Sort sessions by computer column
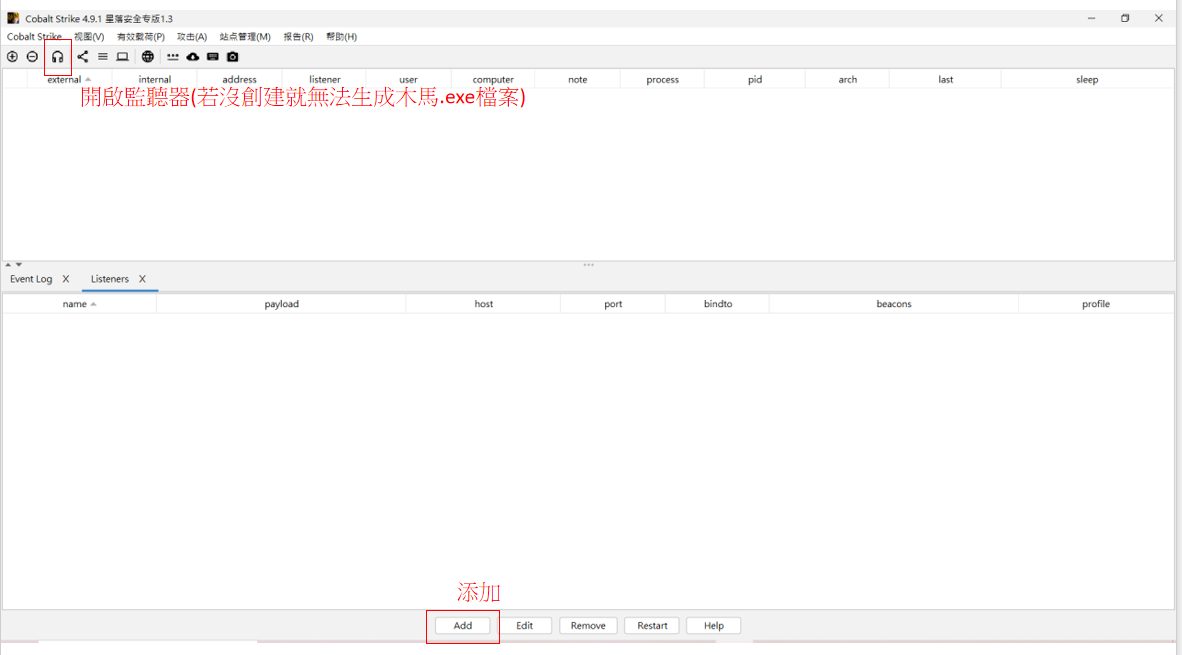 click(493, 79)
